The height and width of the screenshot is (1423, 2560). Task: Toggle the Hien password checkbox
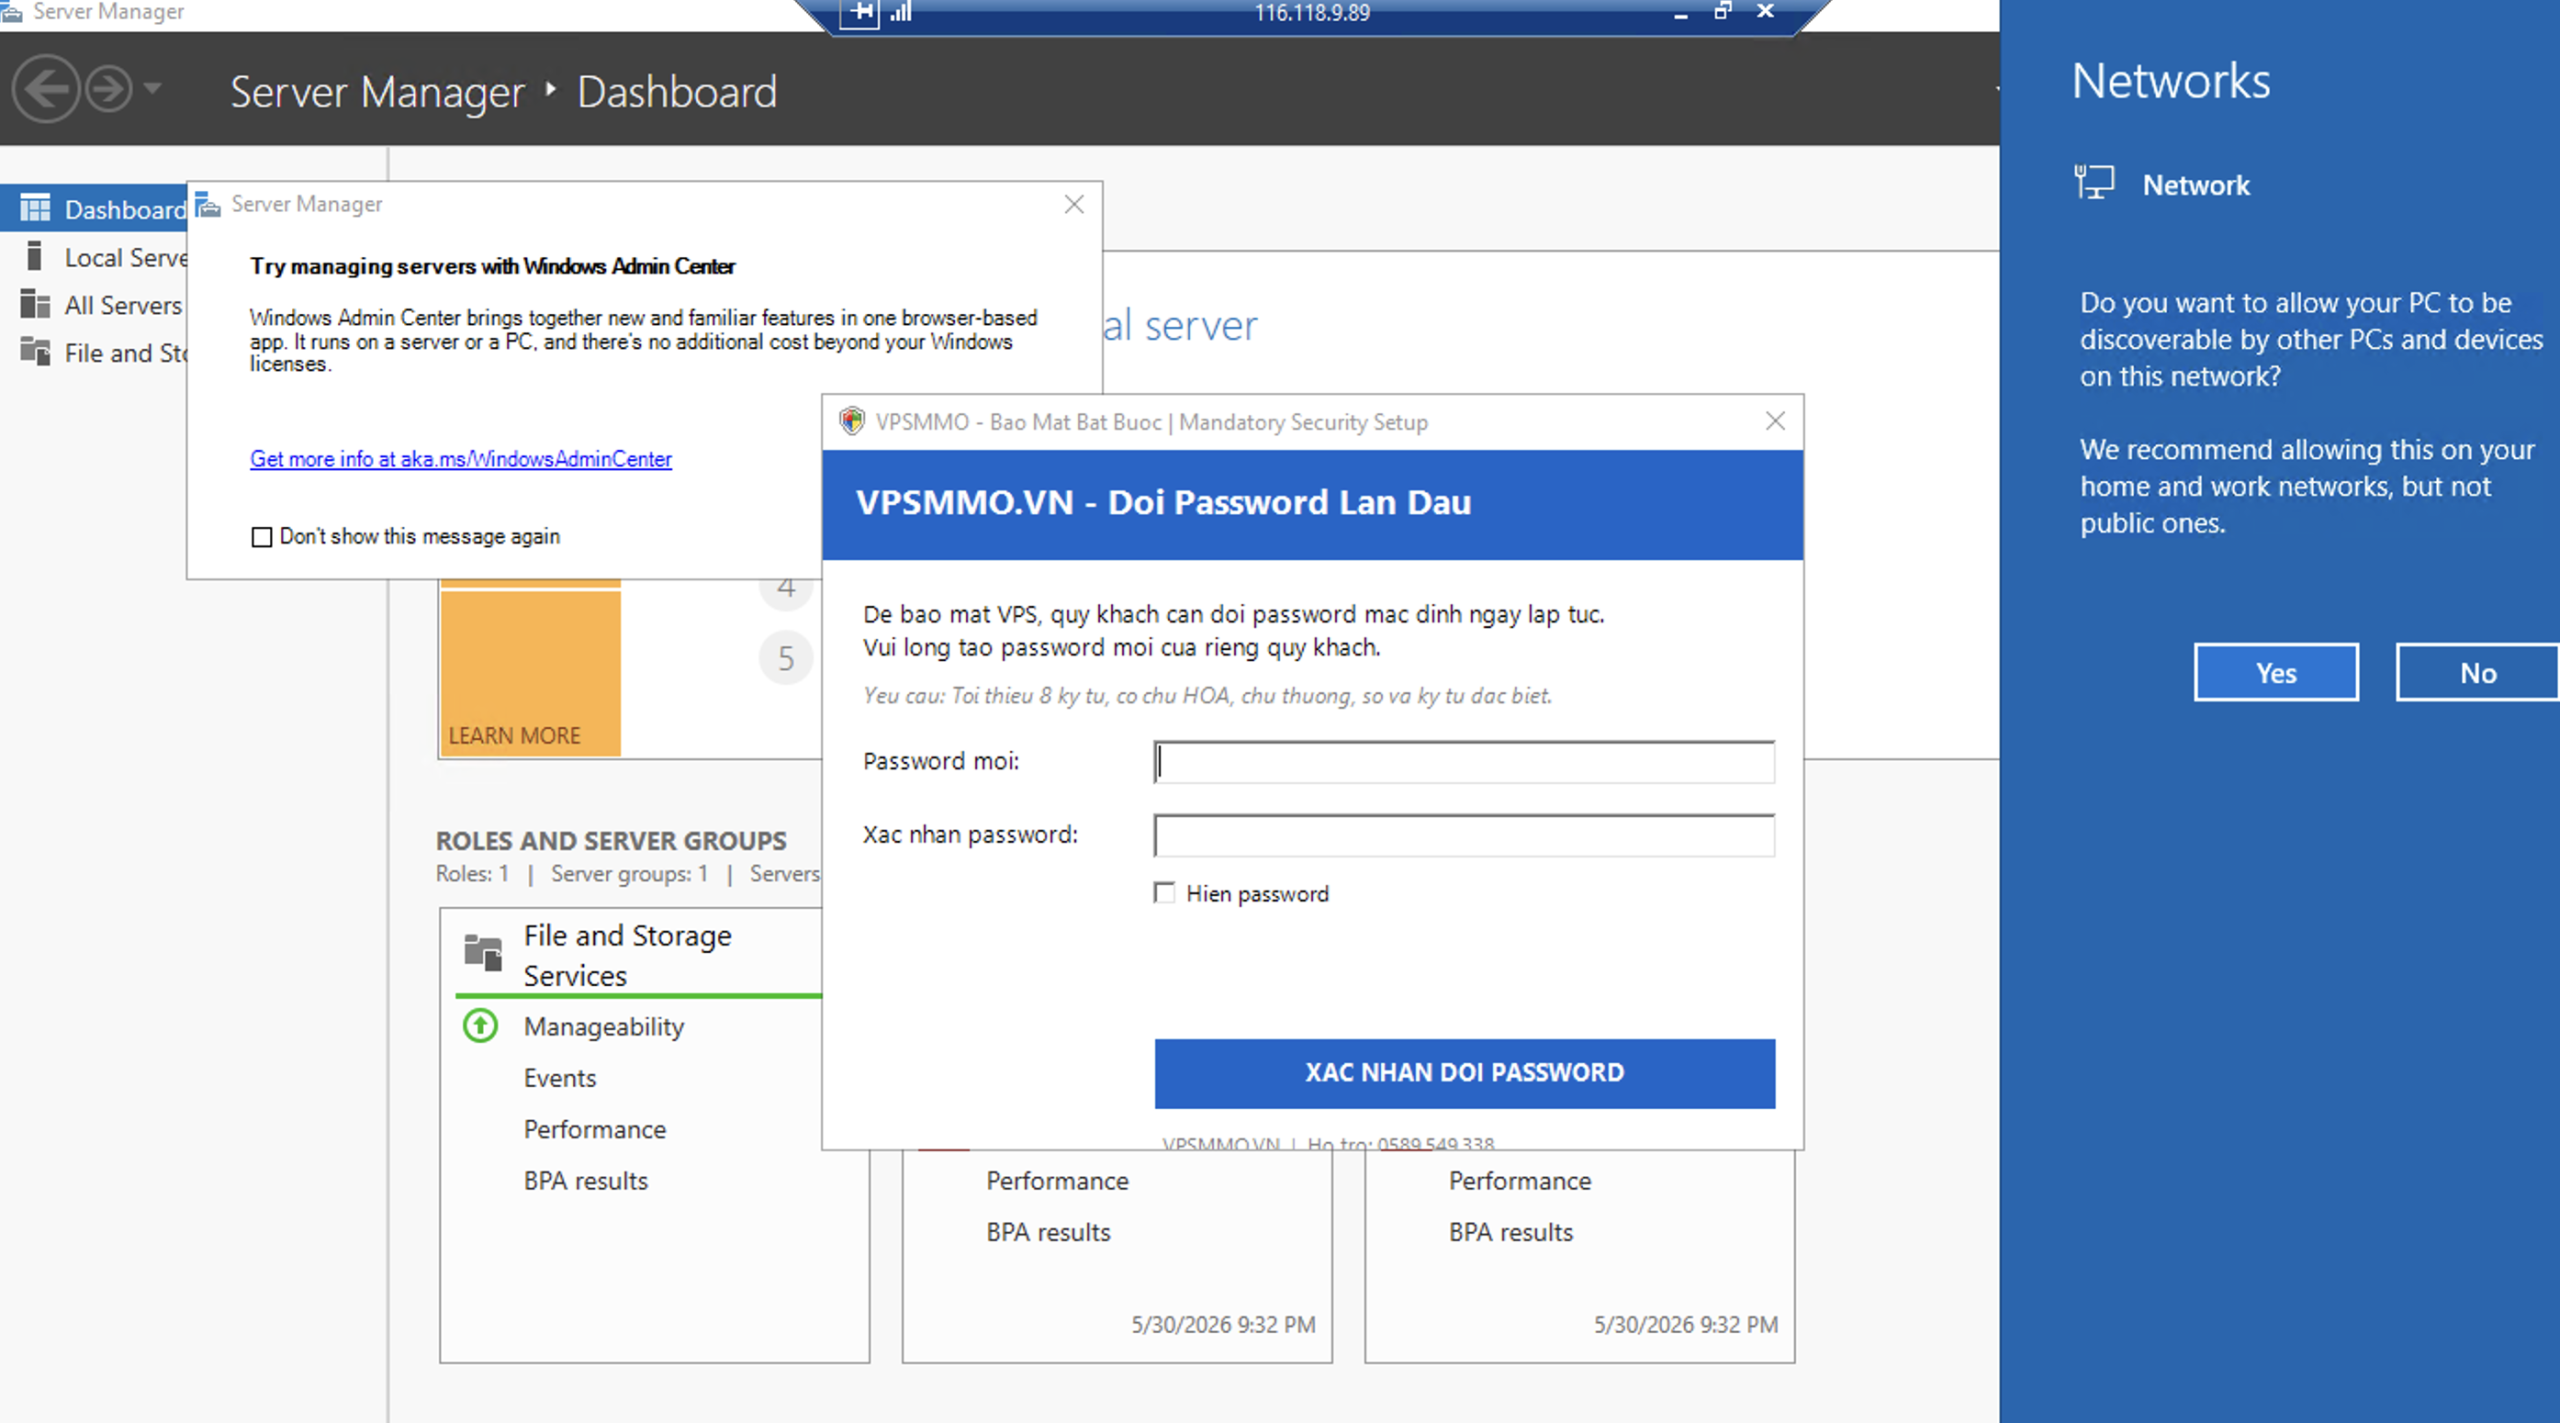(x=1164, y=893)
